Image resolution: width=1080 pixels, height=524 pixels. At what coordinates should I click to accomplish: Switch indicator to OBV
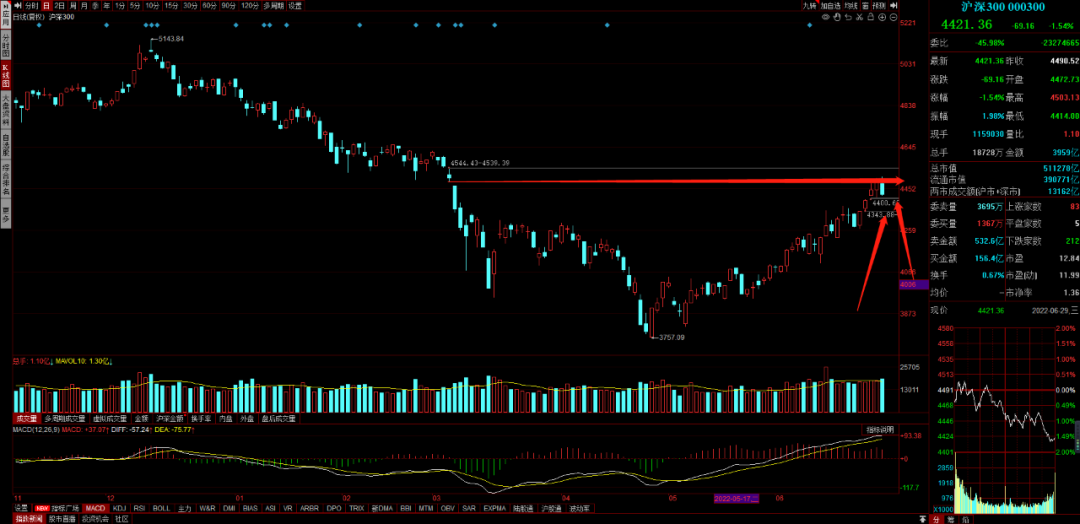pyautogui.click(x=448, y=508)
